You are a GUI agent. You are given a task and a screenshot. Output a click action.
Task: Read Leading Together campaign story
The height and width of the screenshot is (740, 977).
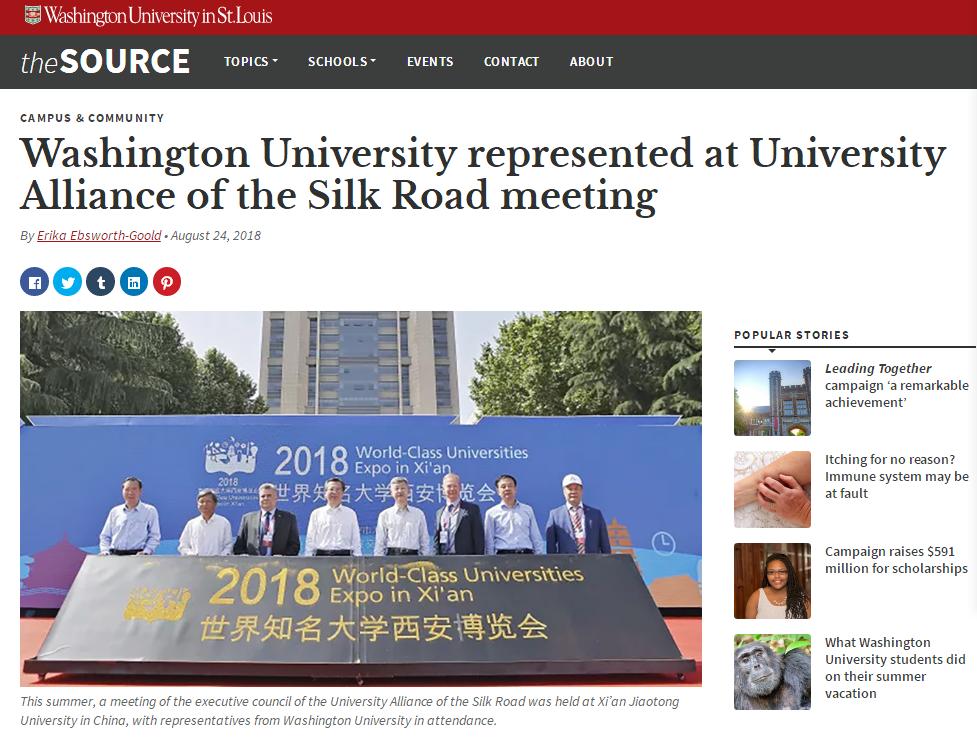(897, 386)
